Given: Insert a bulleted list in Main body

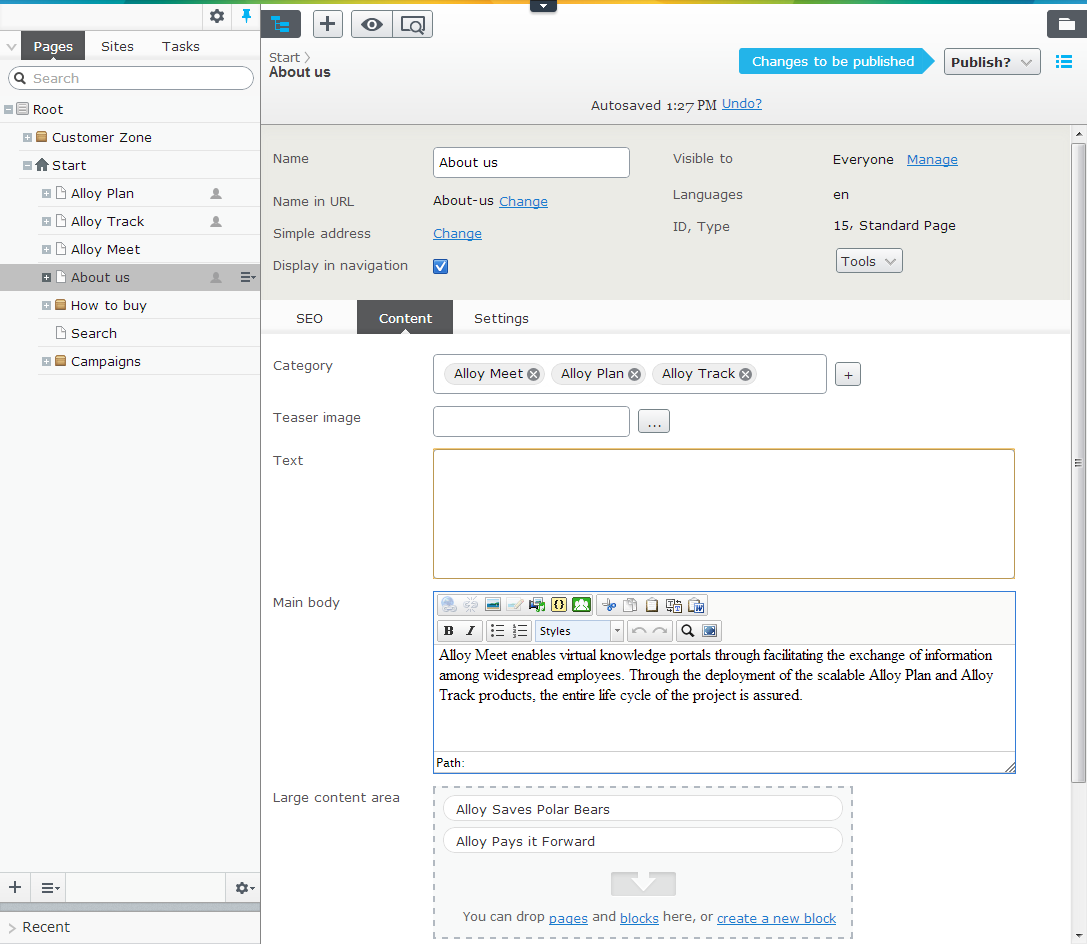Looking at the screenshot, I should pyautogui.click(x=498, y=631).
